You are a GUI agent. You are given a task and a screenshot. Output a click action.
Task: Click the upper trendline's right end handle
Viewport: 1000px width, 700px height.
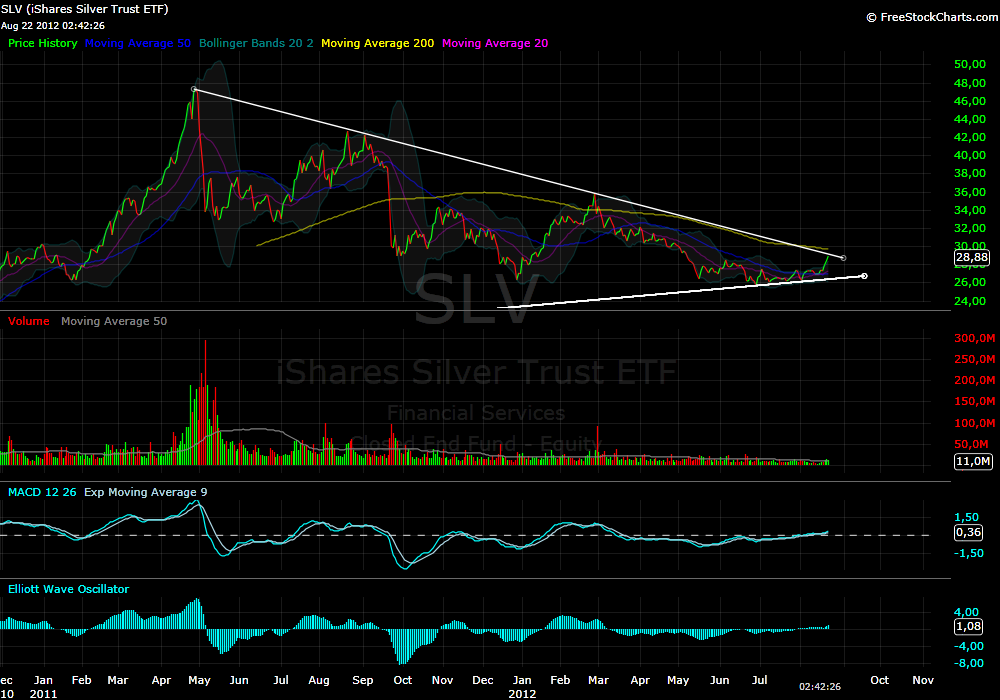pyautogui.click(x=843, y=258)
